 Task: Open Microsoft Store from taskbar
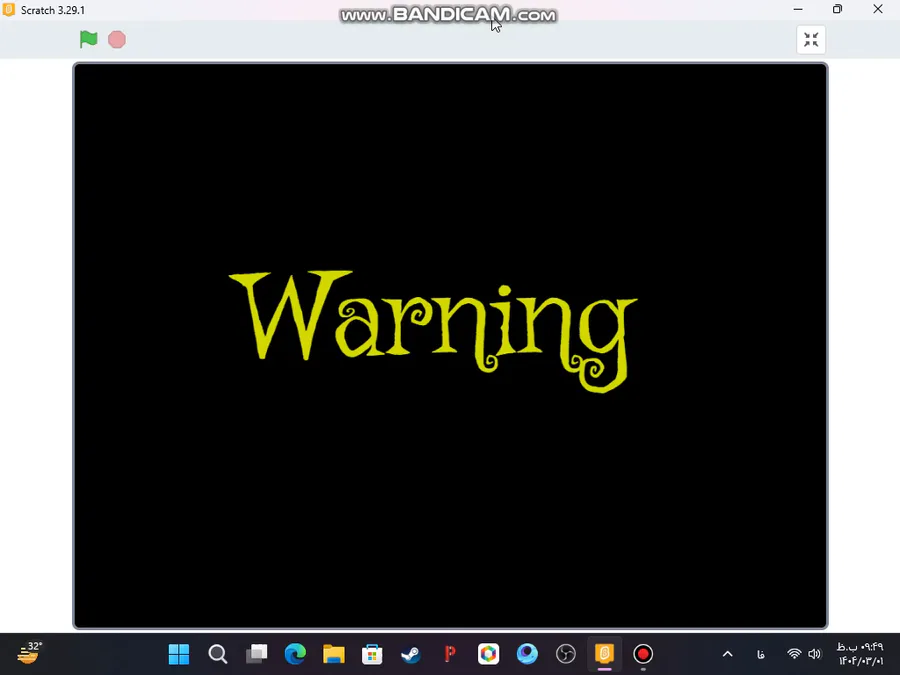372,654
